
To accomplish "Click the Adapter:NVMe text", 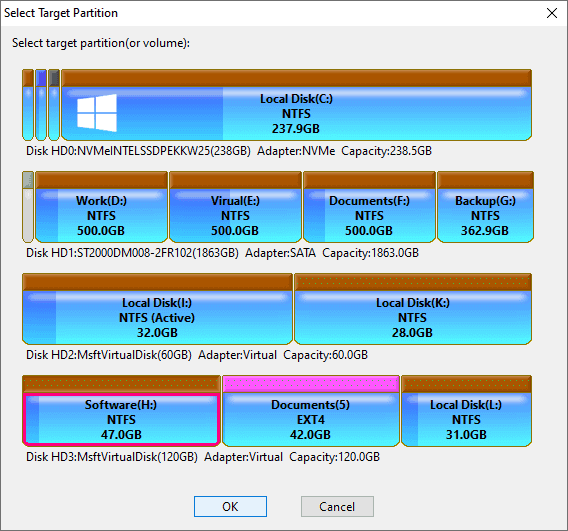I will (x=296, y=151).
